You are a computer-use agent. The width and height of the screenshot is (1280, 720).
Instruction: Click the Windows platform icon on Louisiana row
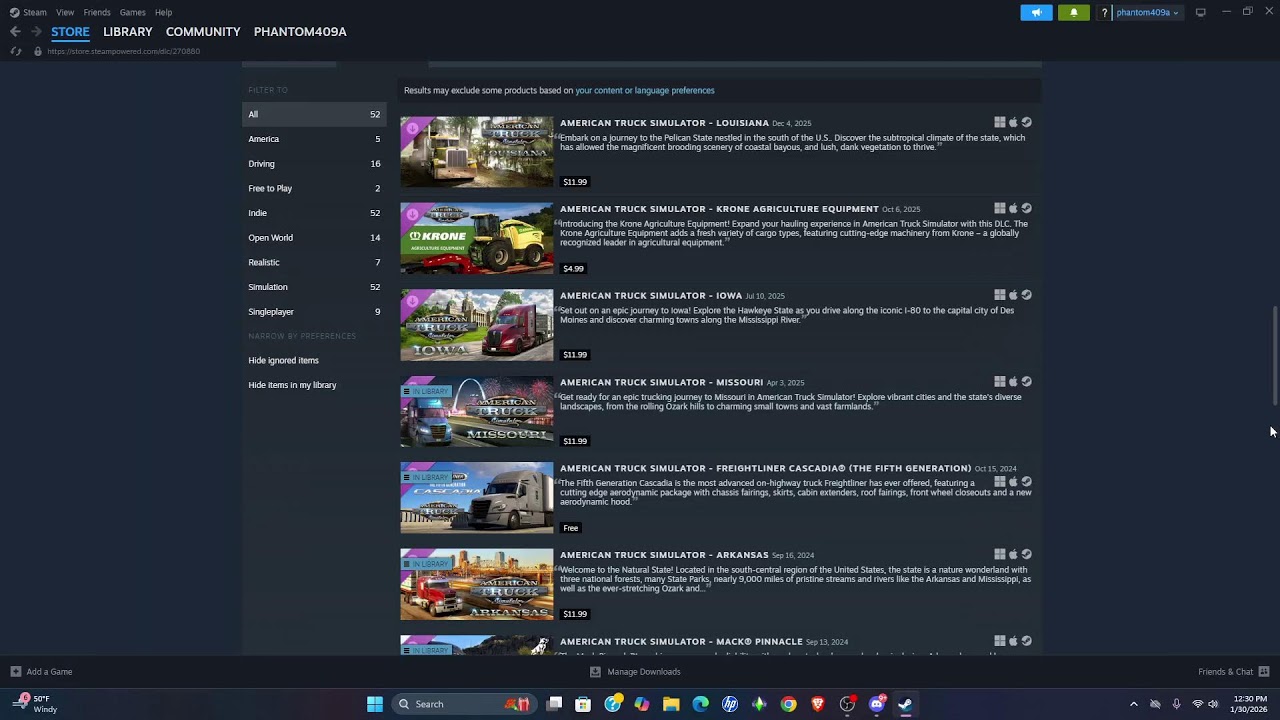[x=1000, y=123]
